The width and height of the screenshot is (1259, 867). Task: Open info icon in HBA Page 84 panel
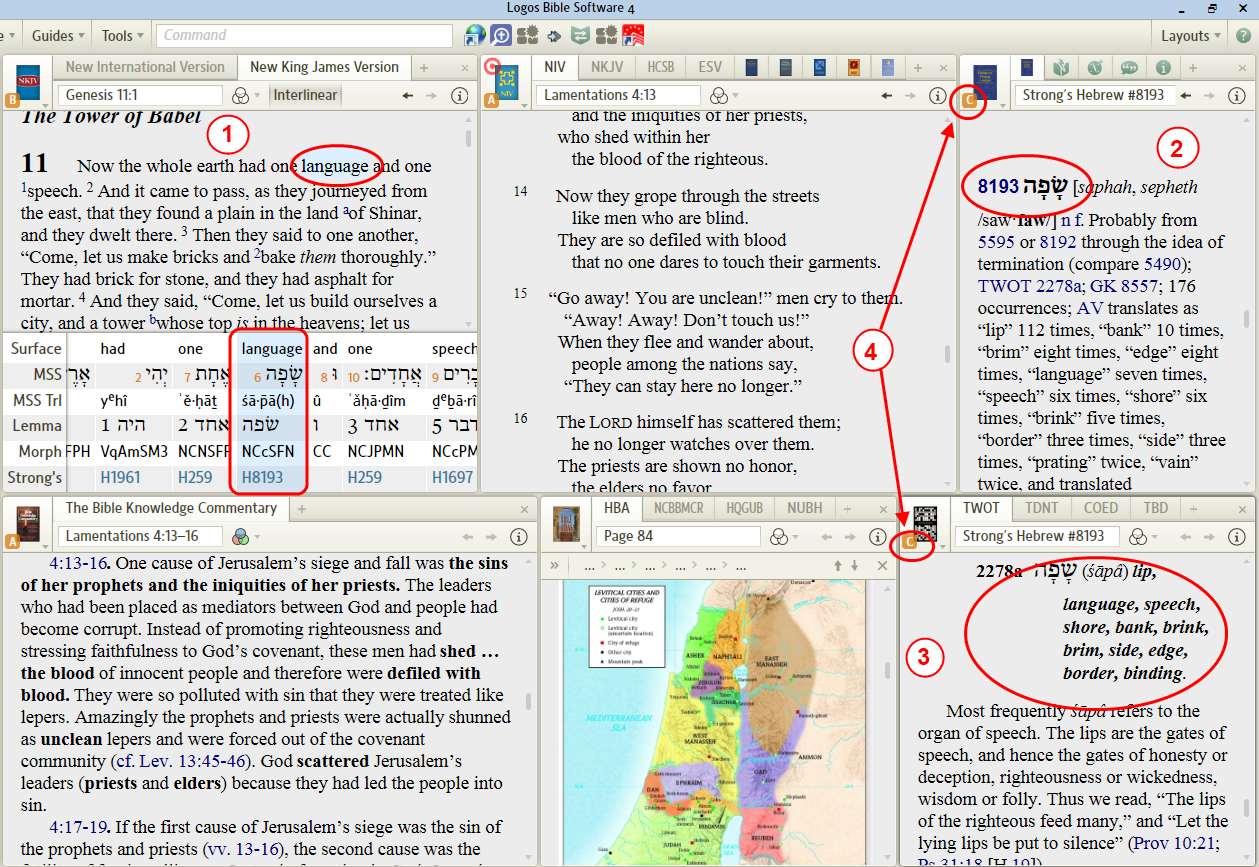877,537
